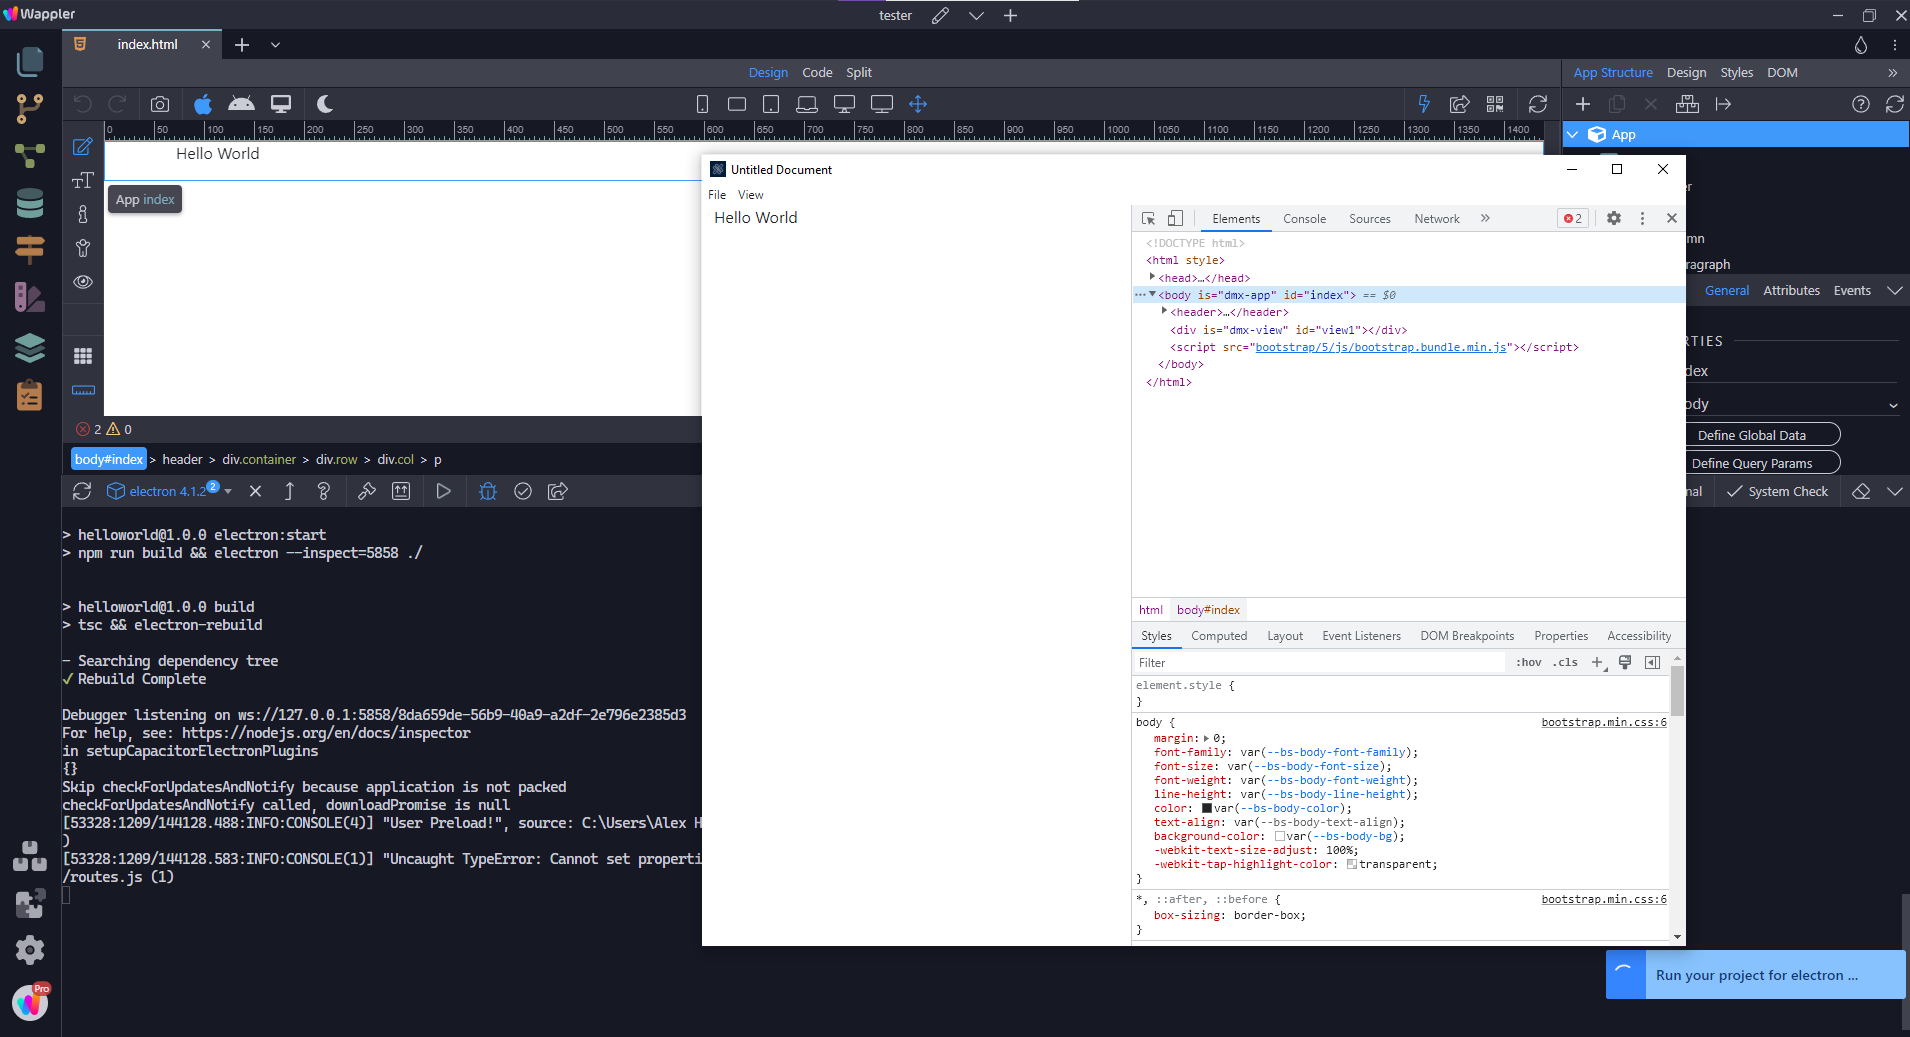1910x1037 pixels.
Task: Select div.container in breadcrumb
Action: click(259, 459)
